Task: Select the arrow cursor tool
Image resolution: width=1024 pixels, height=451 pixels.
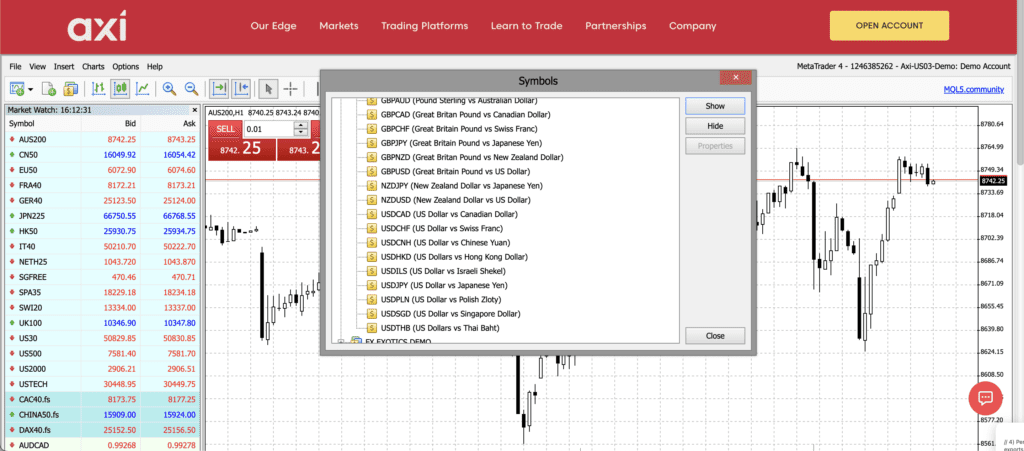Action: click(x=268, y=88)
